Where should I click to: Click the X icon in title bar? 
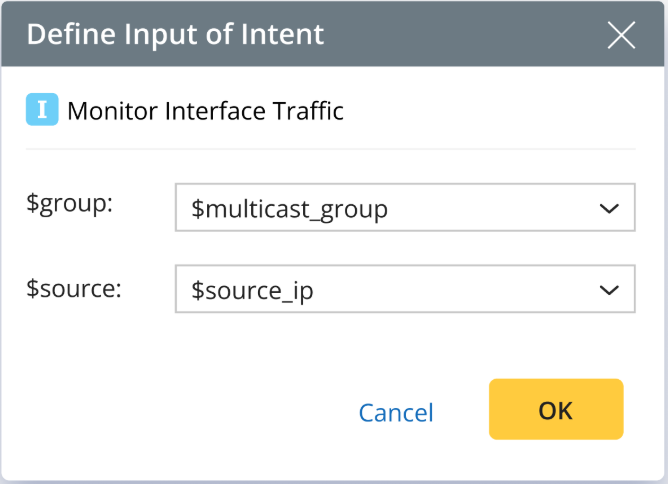pos(621,35)
